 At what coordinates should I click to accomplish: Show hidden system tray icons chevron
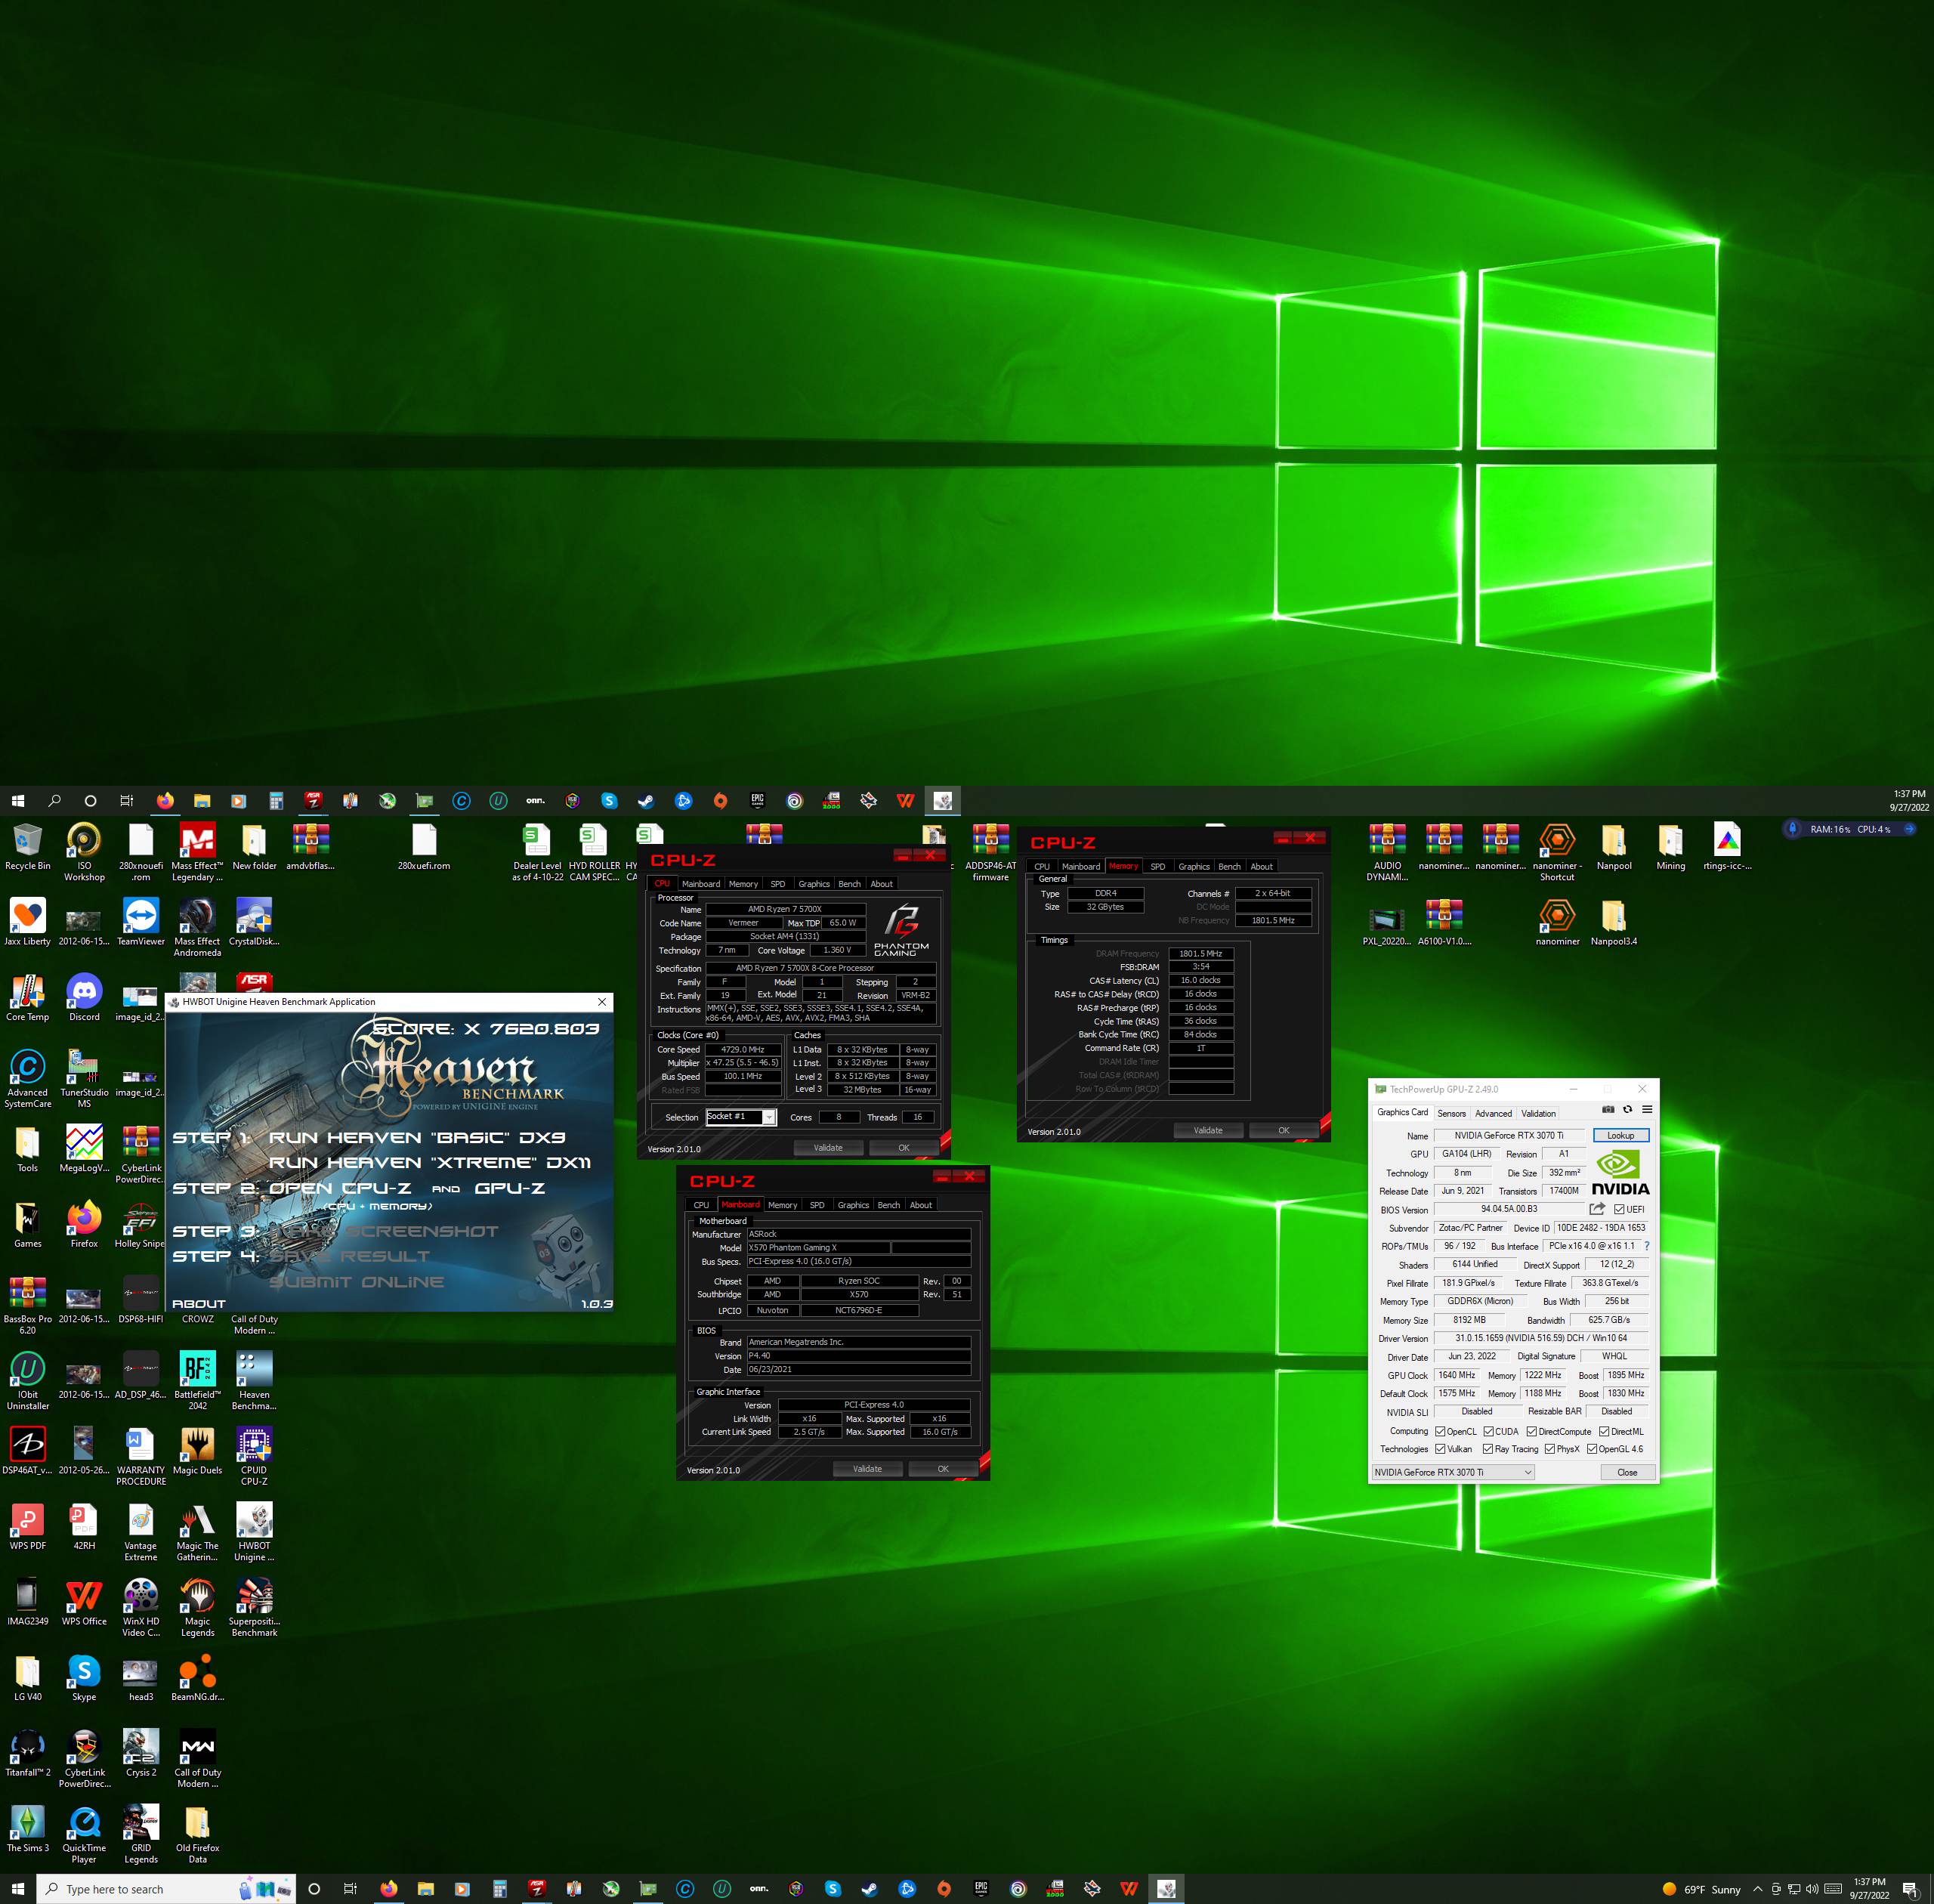click(1757, 1889)
